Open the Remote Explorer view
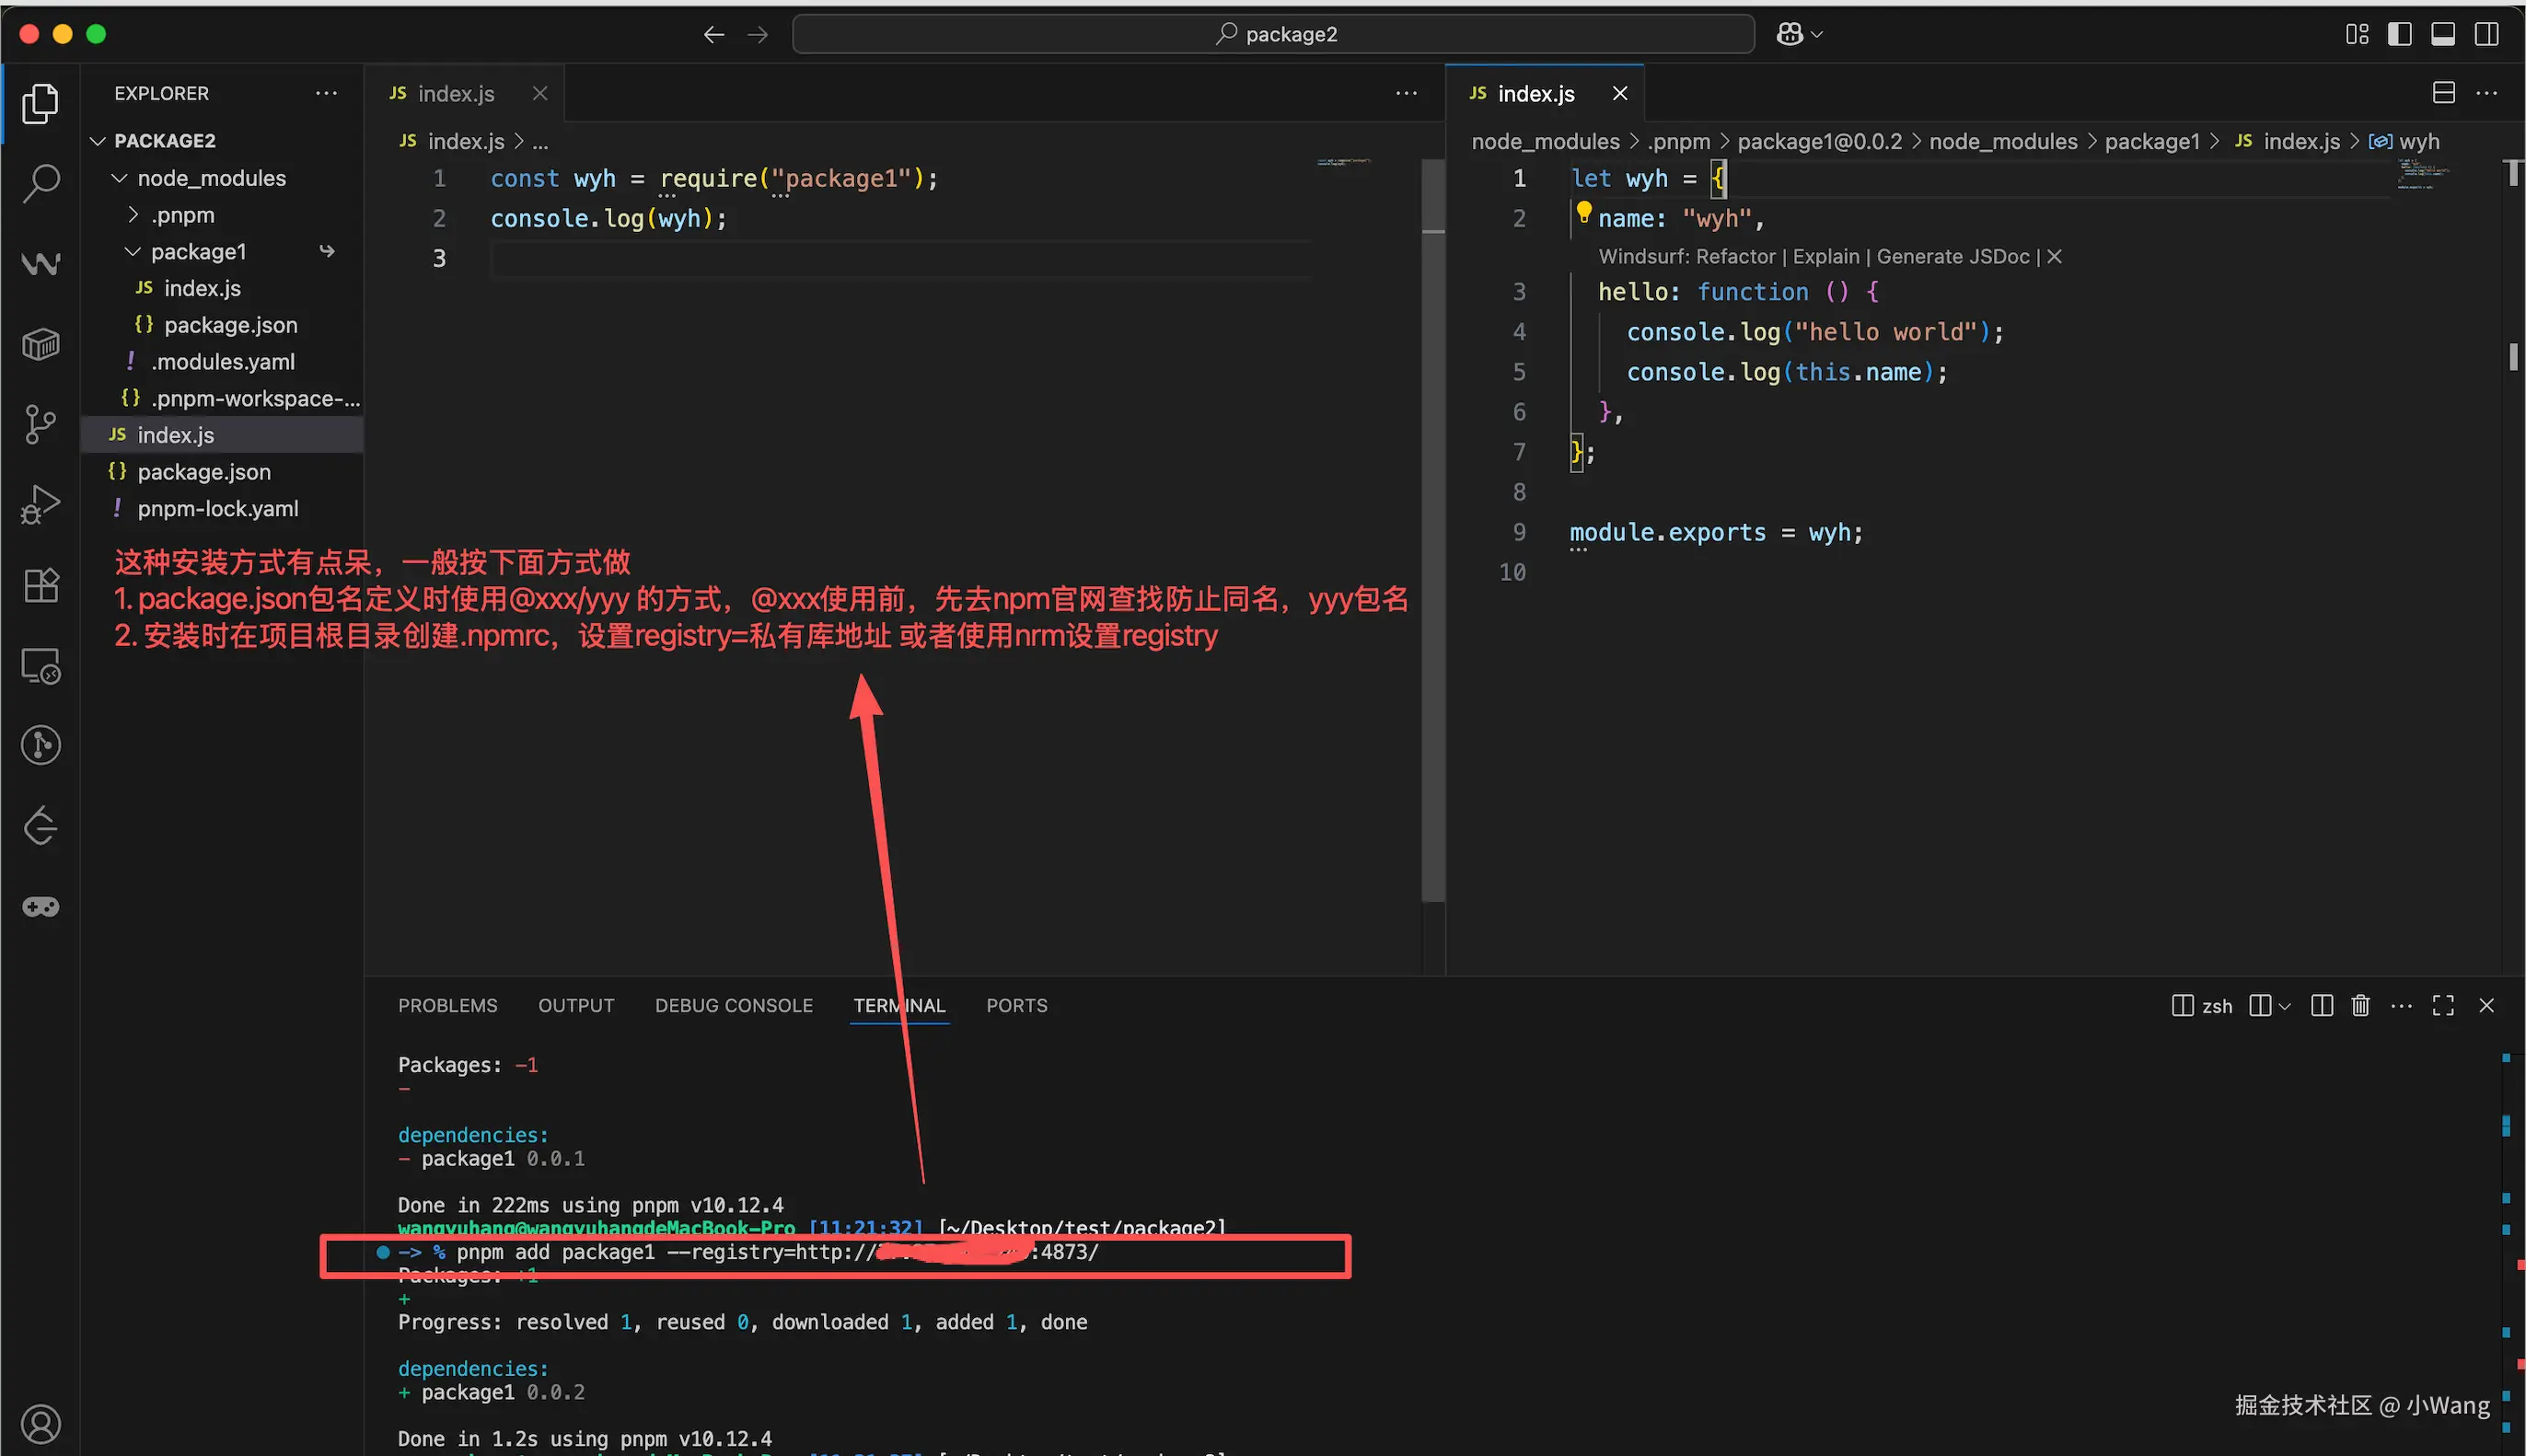 [41, 666]
